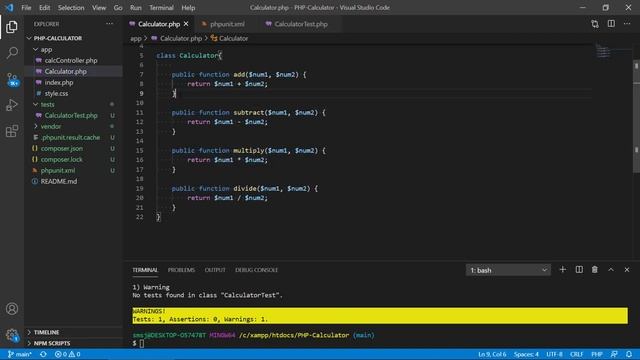Select the Calculator.php editor tab
Viewport: 640px width, 360px height.
[x=158, y=24]
